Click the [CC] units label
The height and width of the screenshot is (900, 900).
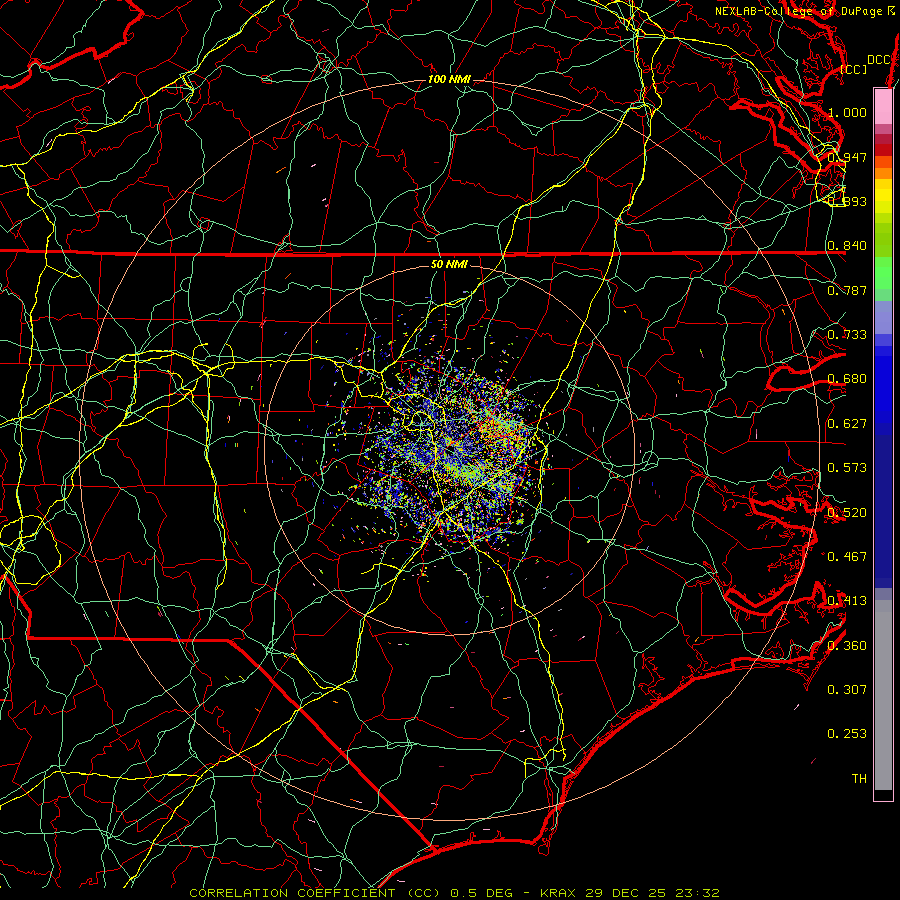pyautogui.click(x=853, y=69)
